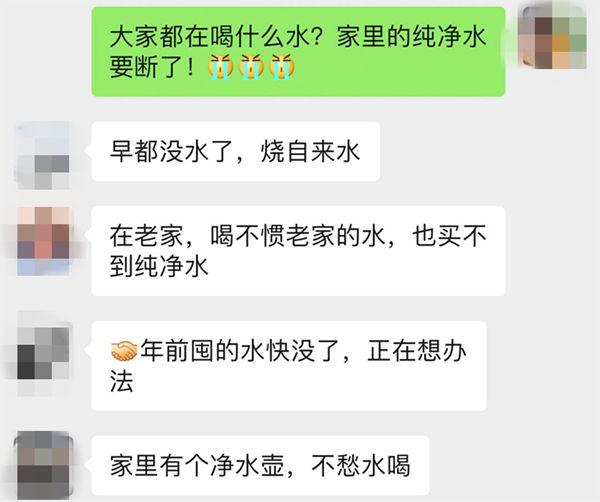Click the lone character 法 on its line

tap(121, 381)
